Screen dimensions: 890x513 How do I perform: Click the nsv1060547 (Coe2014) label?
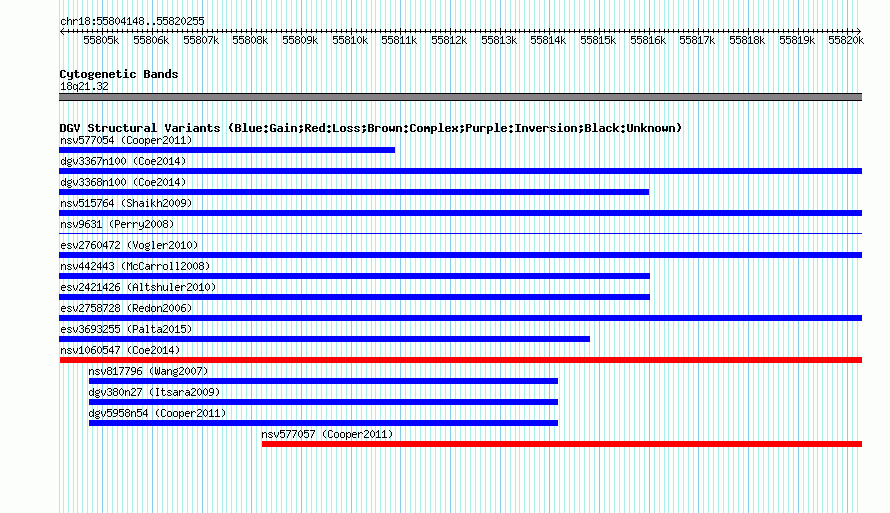tap(120, 350)
